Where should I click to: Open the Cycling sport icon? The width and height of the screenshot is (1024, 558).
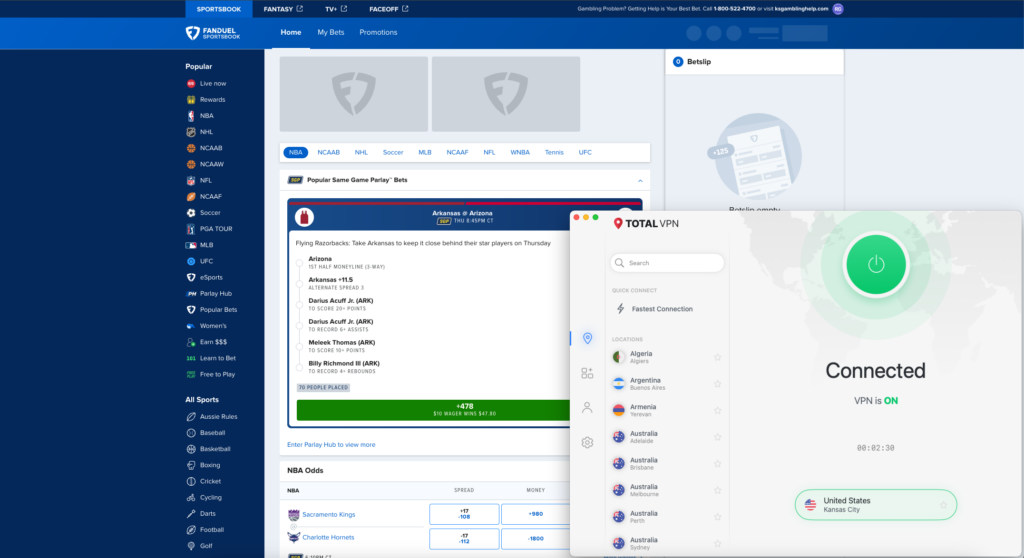click(x=191, y=498)
